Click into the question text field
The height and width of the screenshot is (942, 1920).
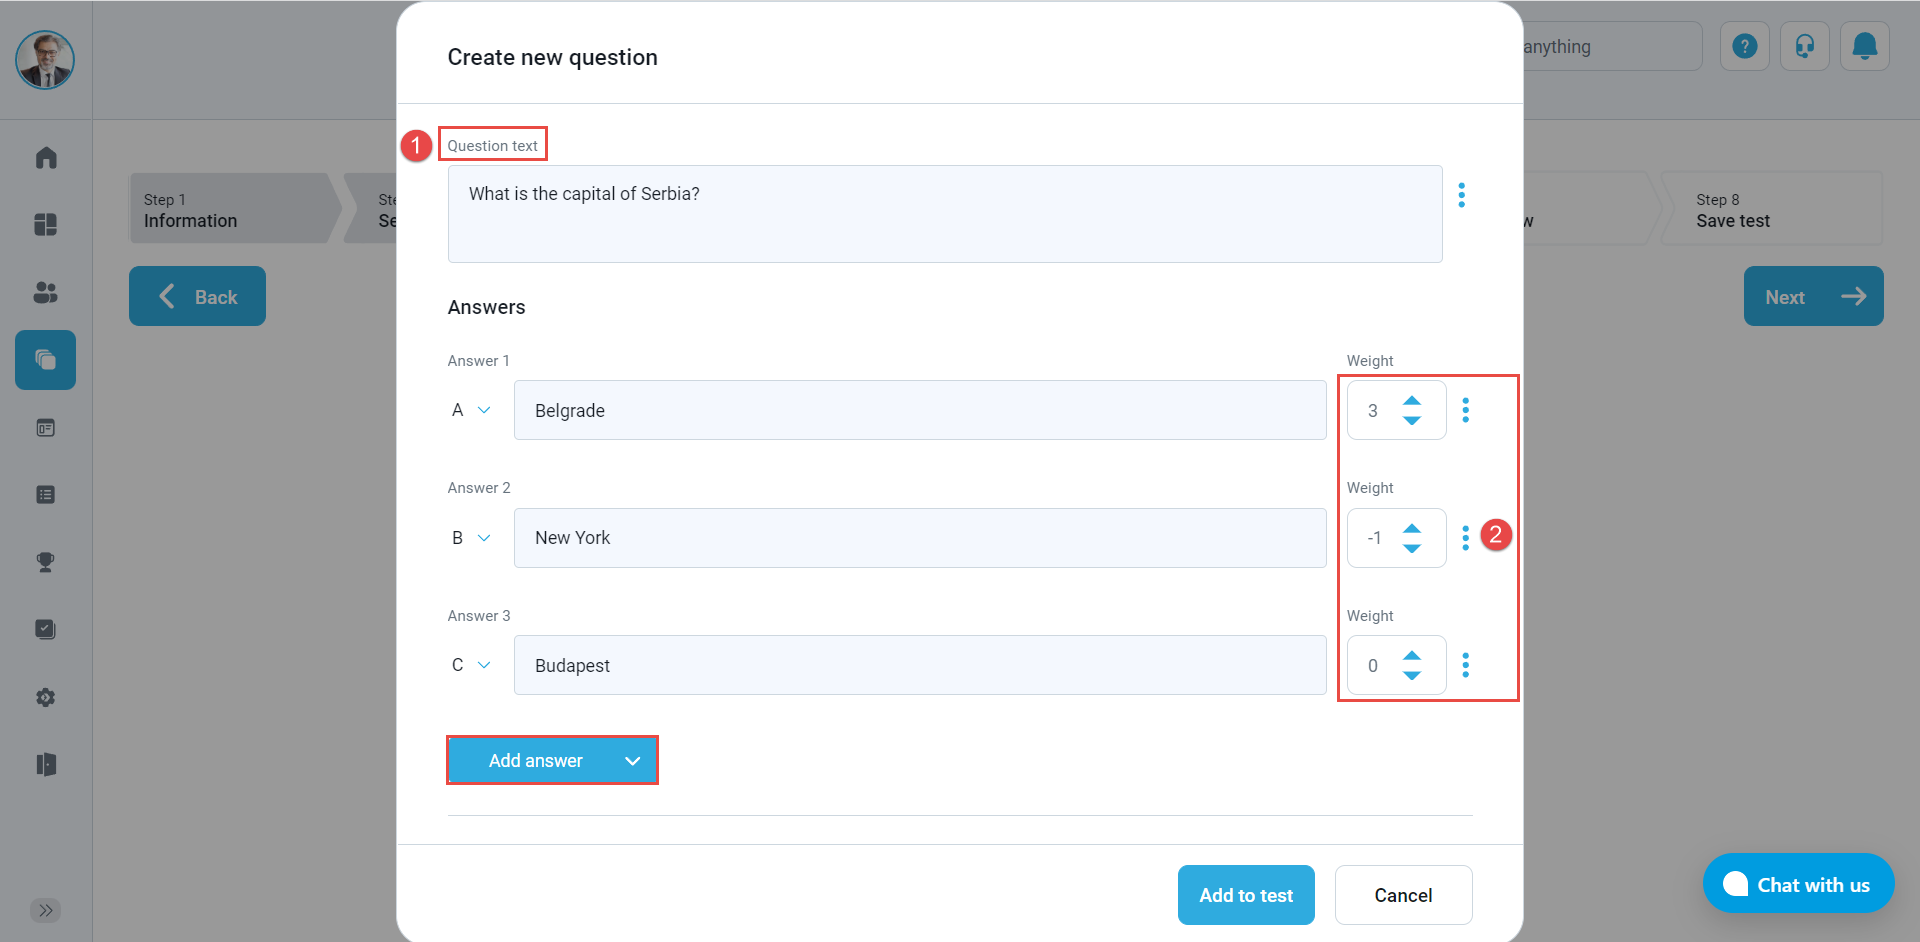944,214
